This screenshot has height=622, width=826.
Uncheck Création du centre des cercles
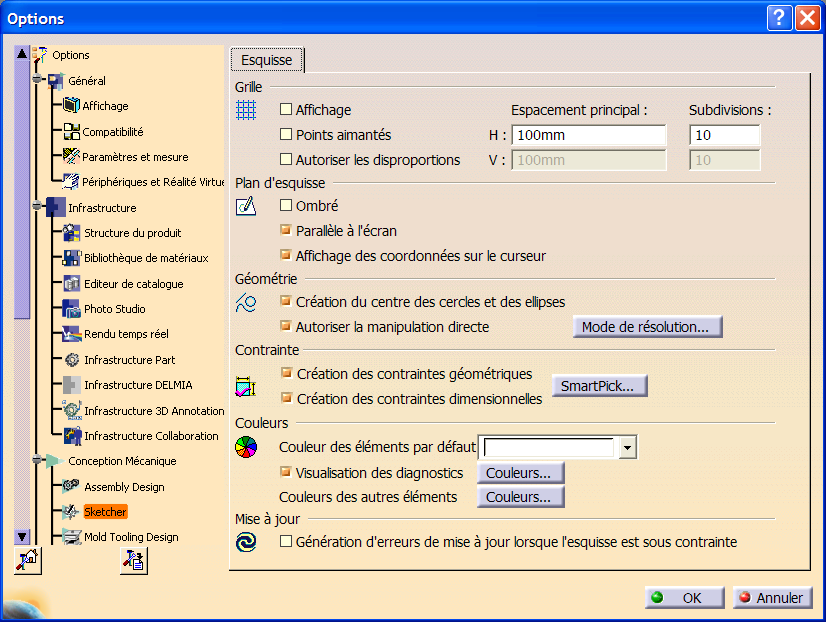point(286,301)
